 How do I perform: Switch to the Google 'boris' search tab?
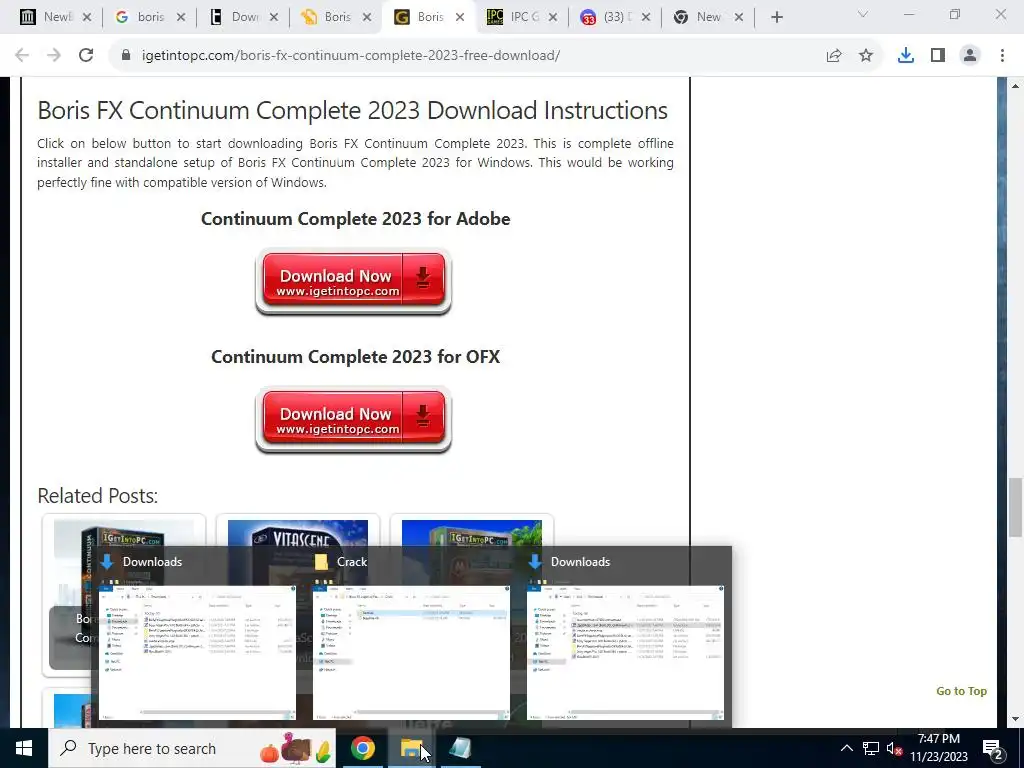coord(148,17)
